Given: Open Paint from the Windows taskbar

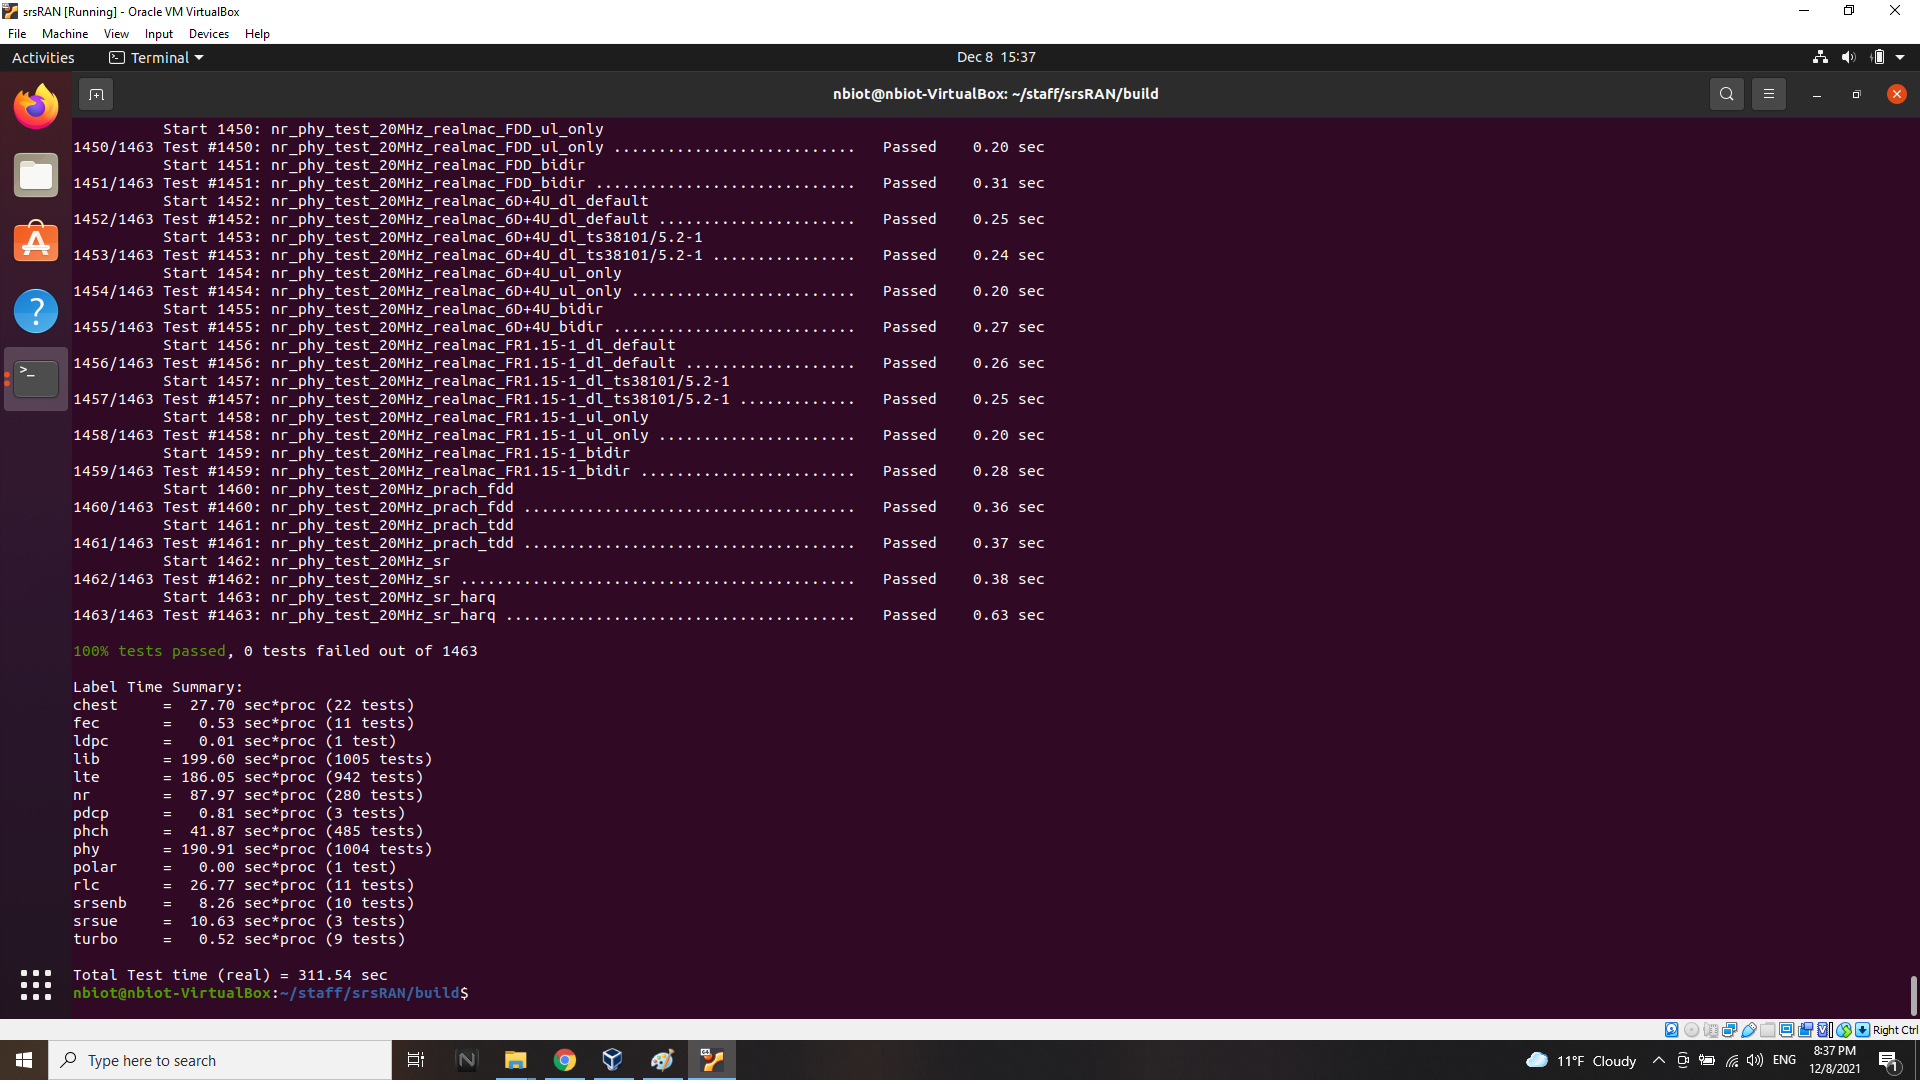Looking at the screenshot, I should pyautogui.click(x=662, y=1060).
